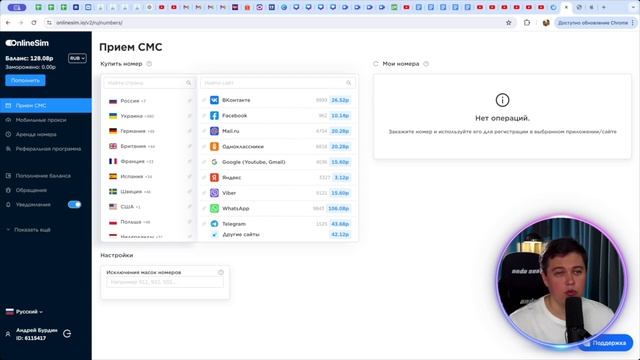Click the logout icon near Андрей Бурдин
This screenshot has height=360, width=640.
coord(67,334)
